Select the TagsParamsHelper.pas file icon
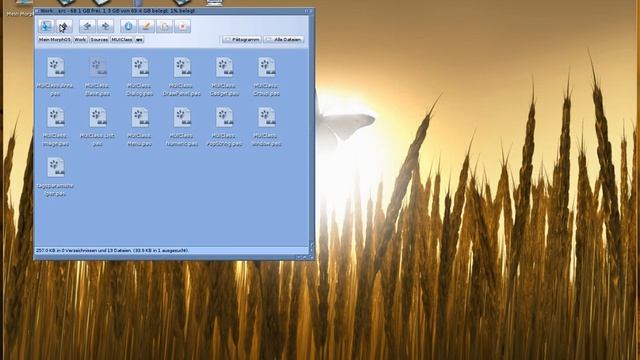 coord(56,167)
